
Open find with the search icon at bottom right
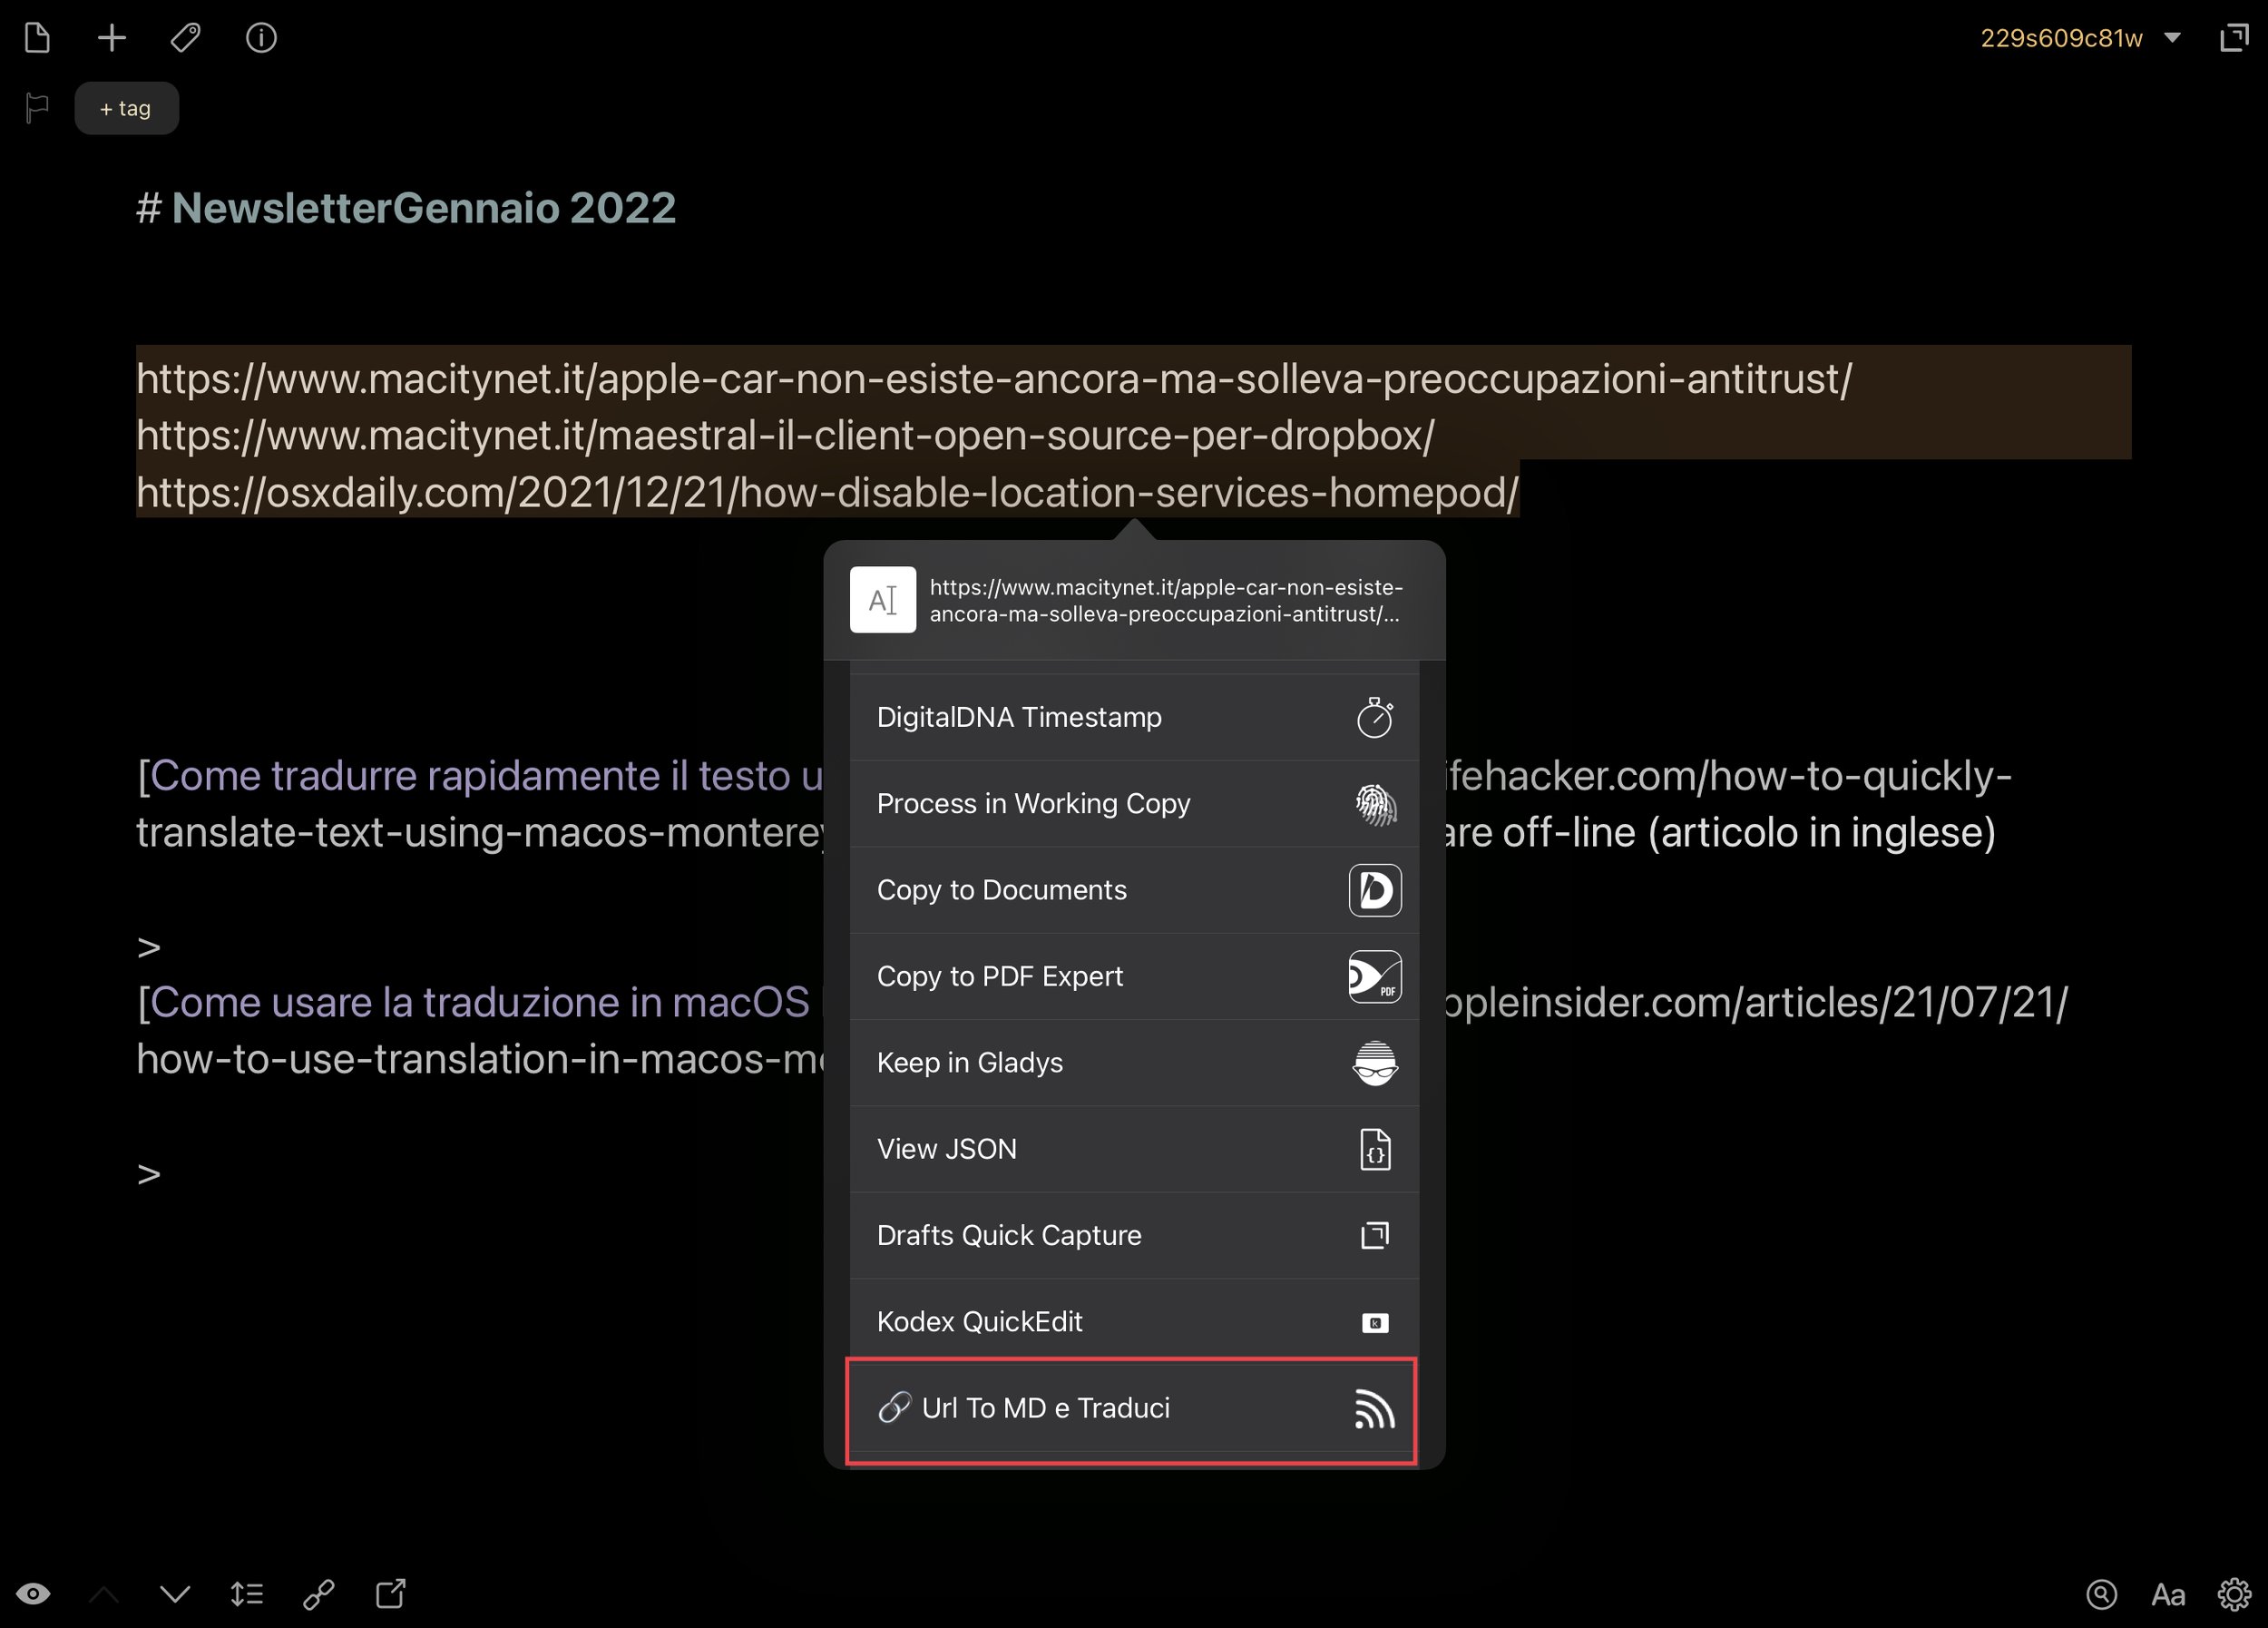(x=2102, y=1595)
